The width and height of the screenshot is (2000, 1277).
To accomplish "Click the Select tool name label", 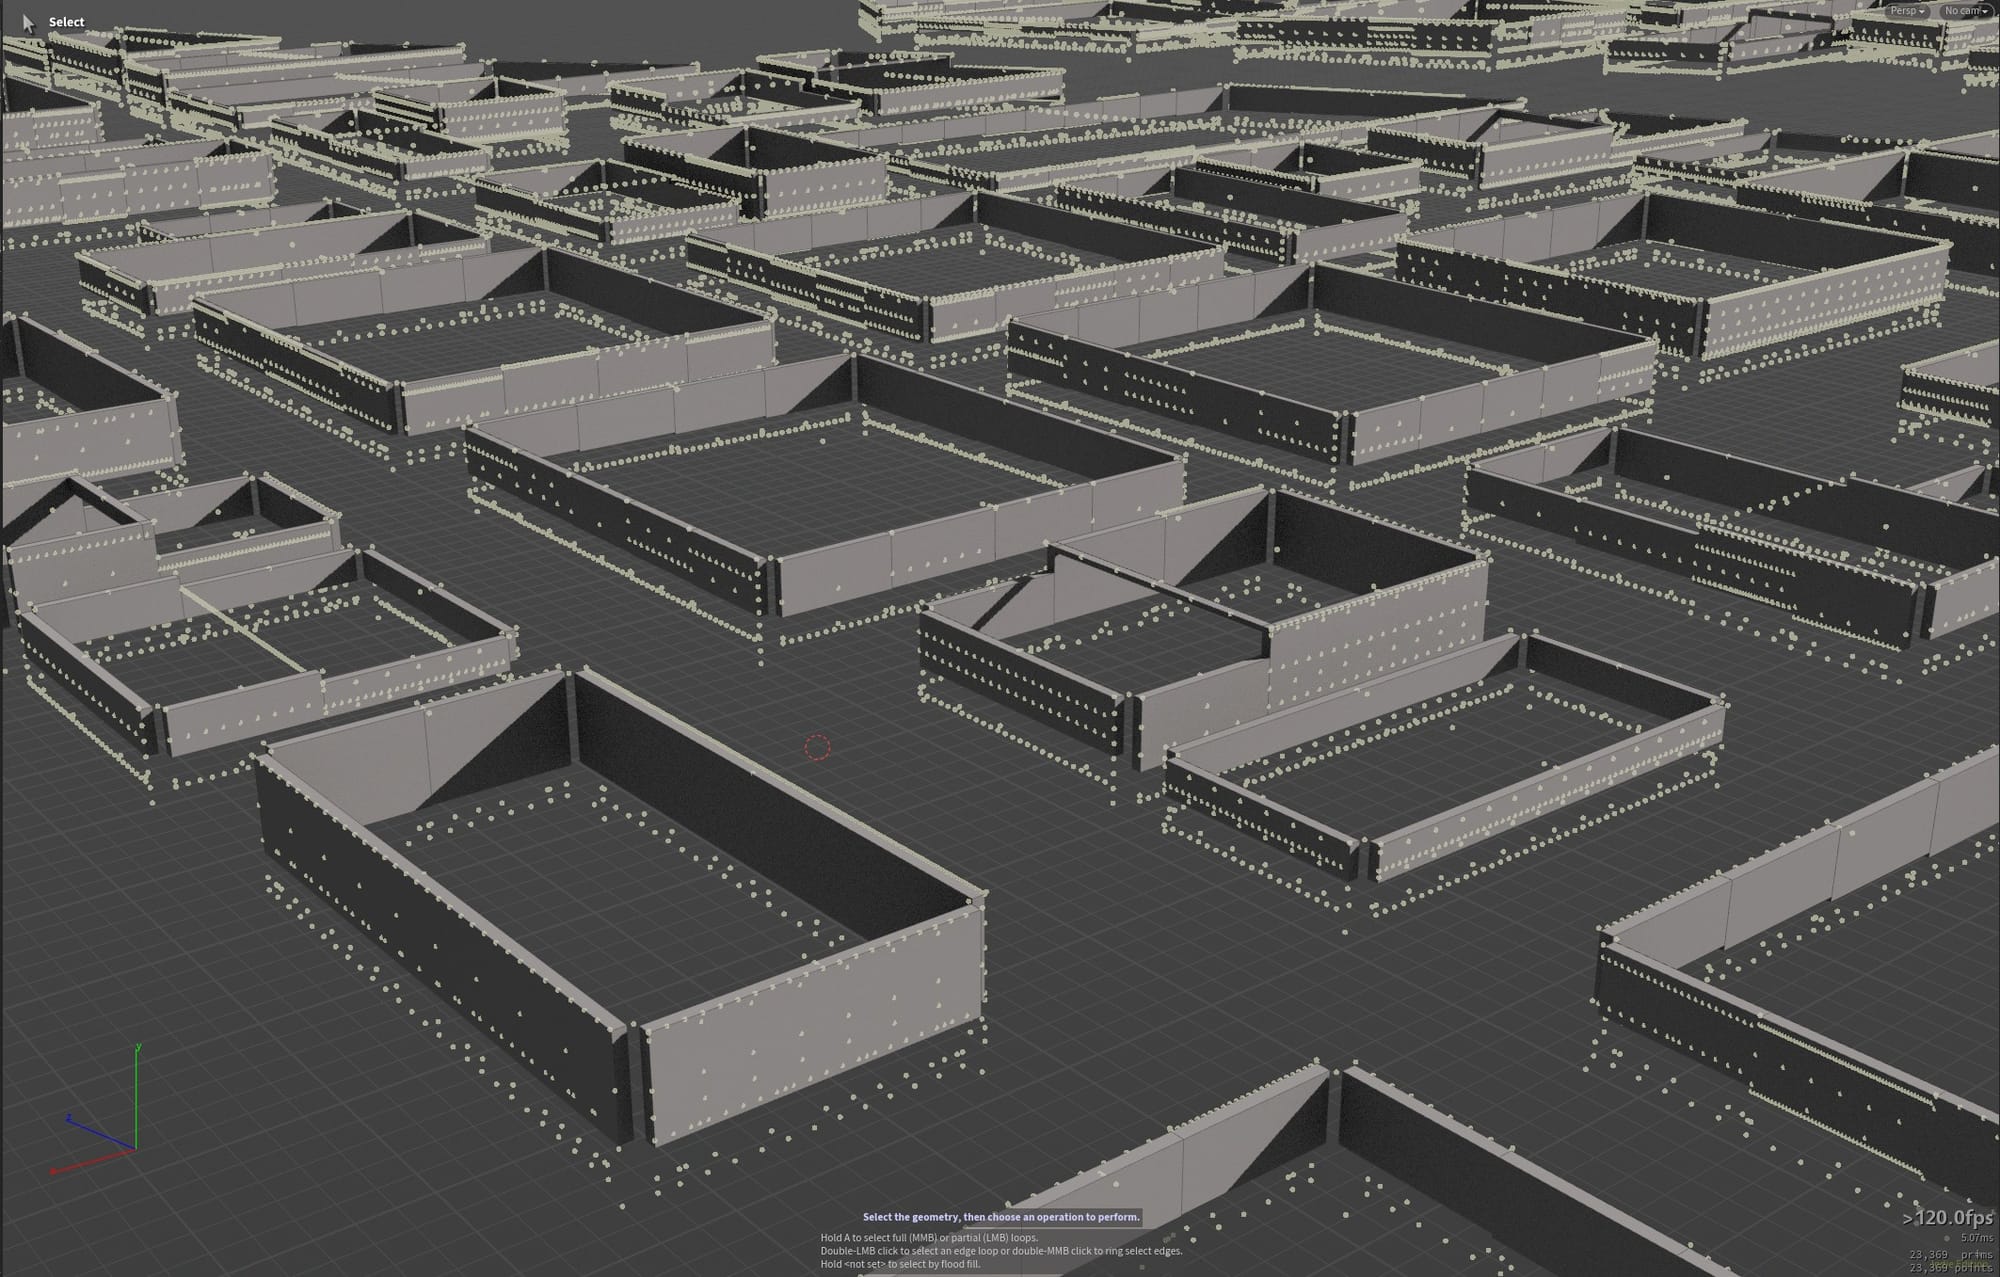I will pyautogui.click(x=66, y=22).
